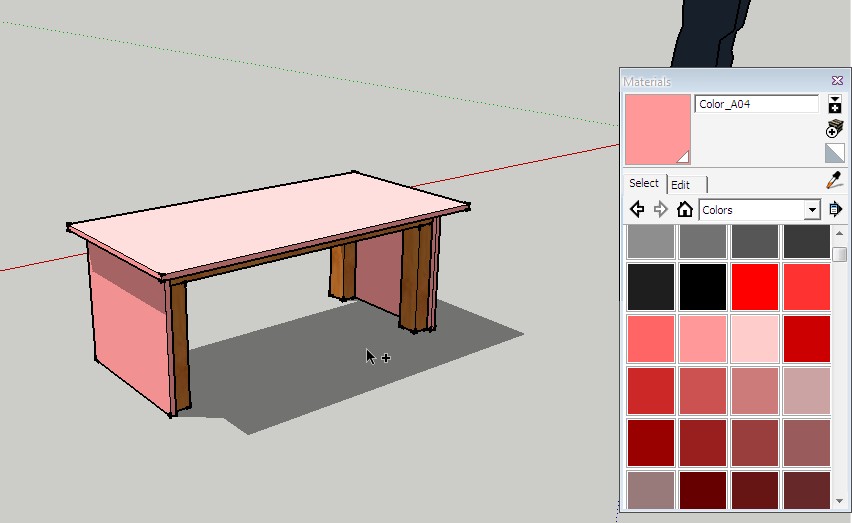Choose the salmon pink swatch matching Color_A04

[x=703, y=339]
